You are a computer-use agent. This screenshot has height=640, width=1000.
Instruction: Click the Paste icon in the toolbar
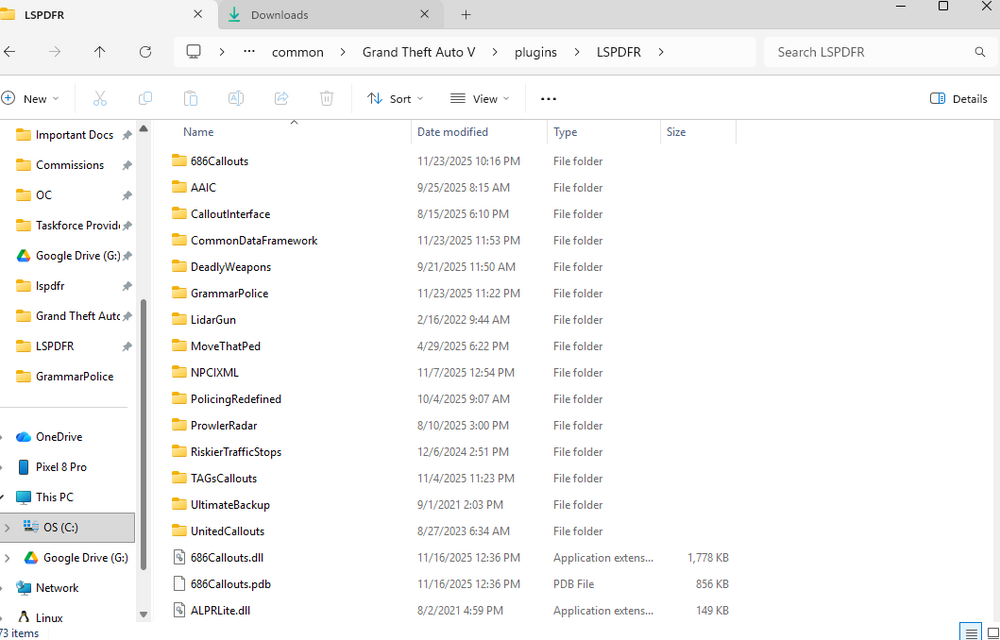190,98
